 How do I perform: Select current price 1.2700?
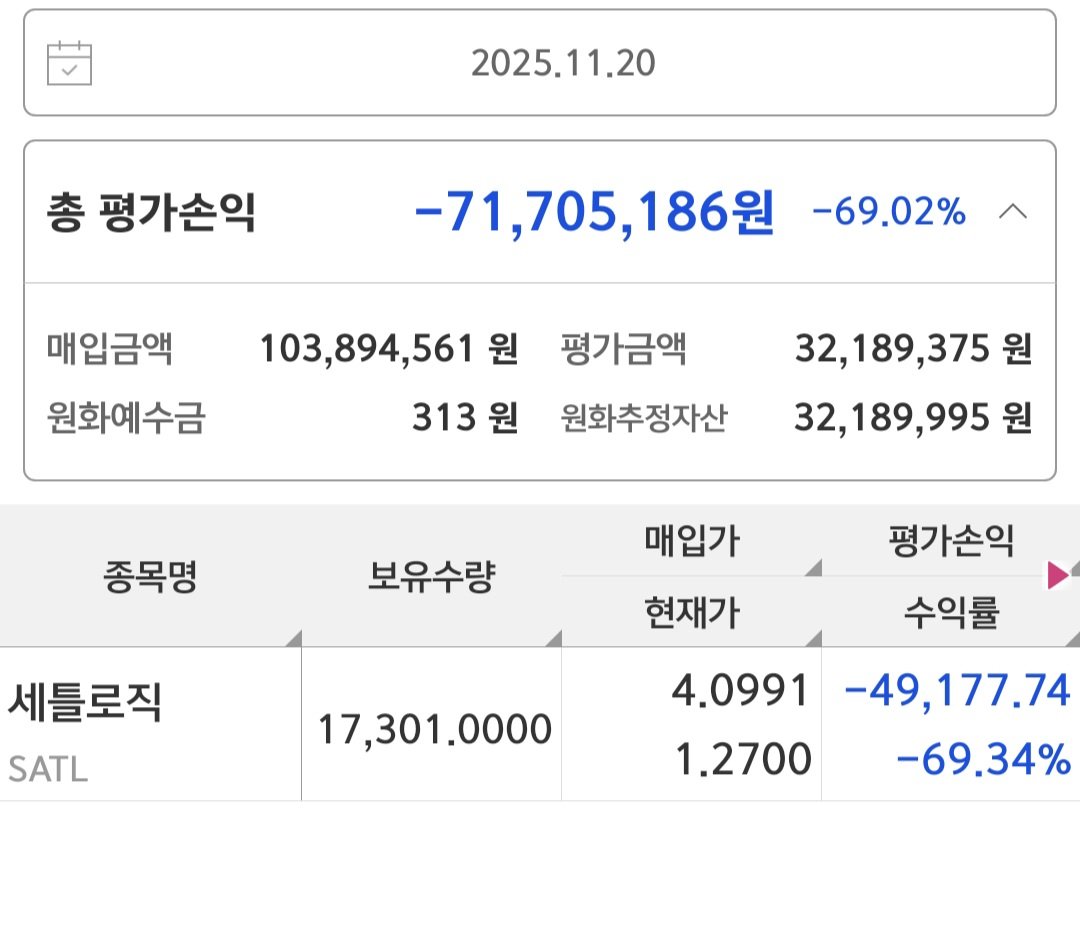click(x=743, y=759)
